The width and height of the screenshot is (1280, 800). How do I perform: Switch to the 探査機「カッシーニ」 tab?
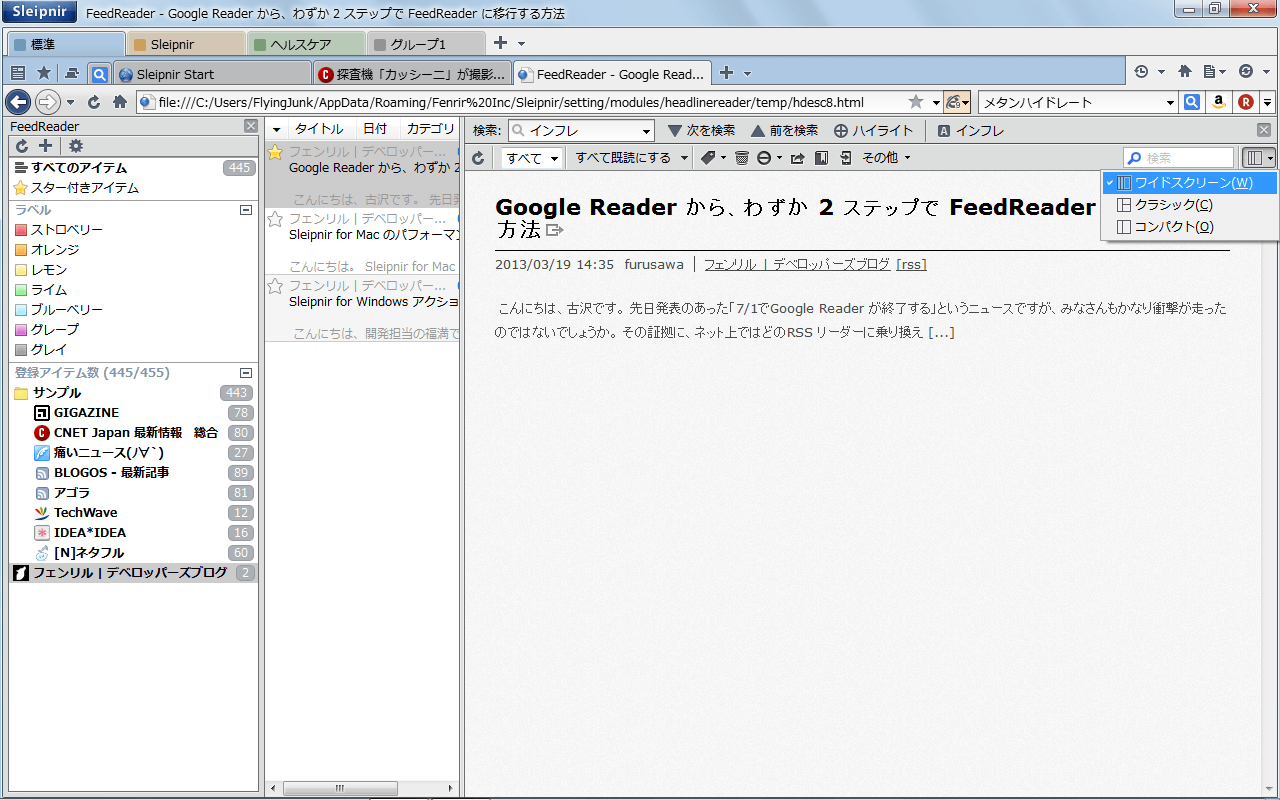coord(413,73)
